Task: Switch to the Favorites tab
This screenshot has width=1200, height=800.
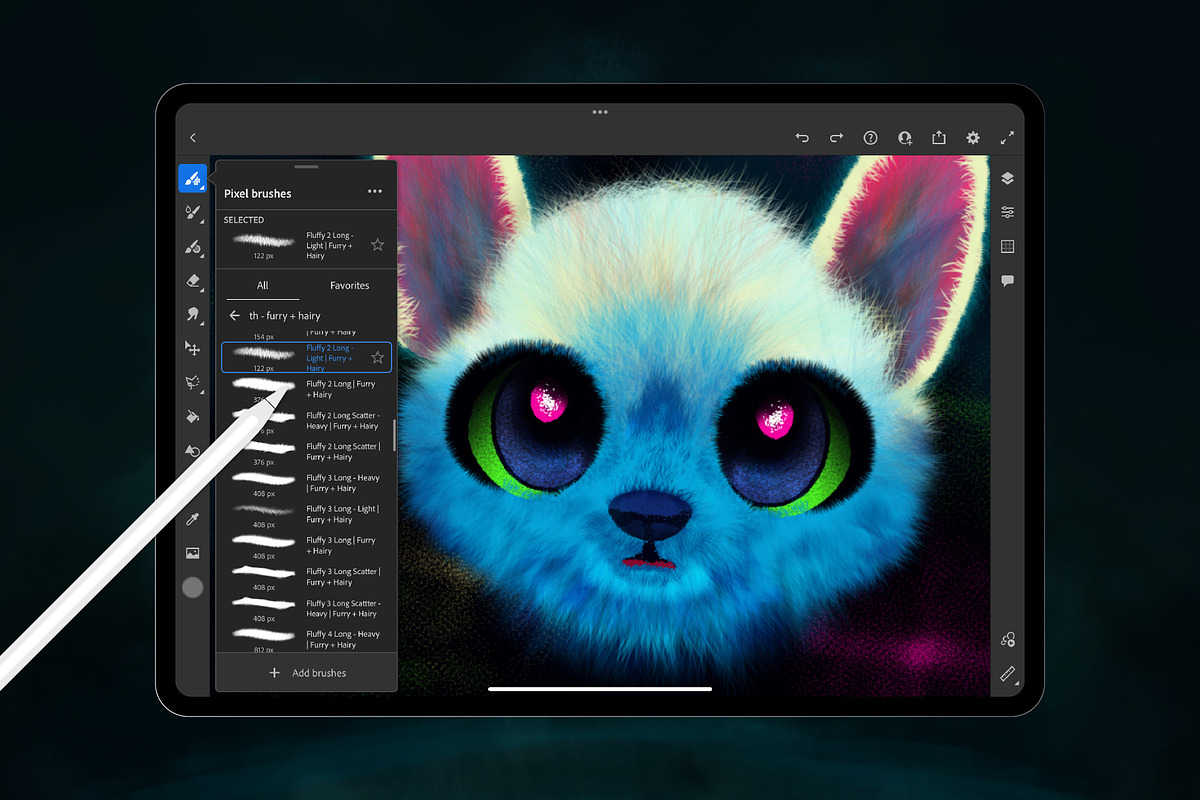Action: tap(350, 285)
